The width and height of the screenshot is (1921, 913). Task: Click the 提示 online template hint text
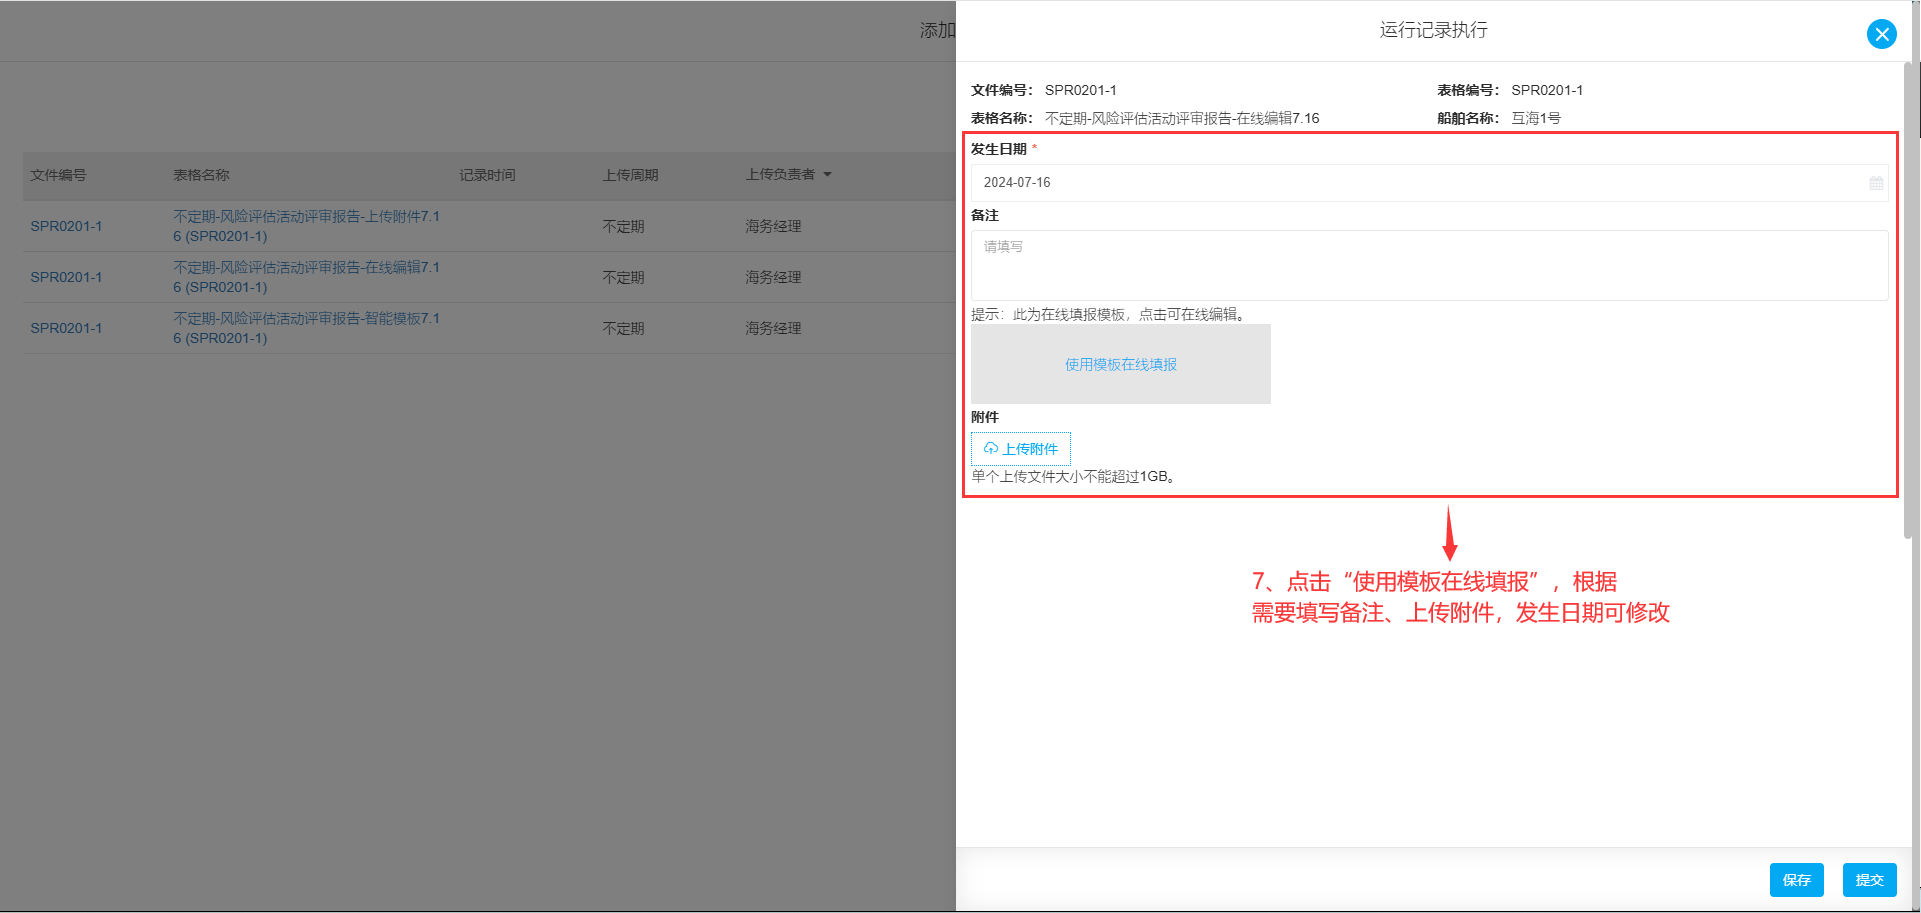click(x=1110, y=315)
